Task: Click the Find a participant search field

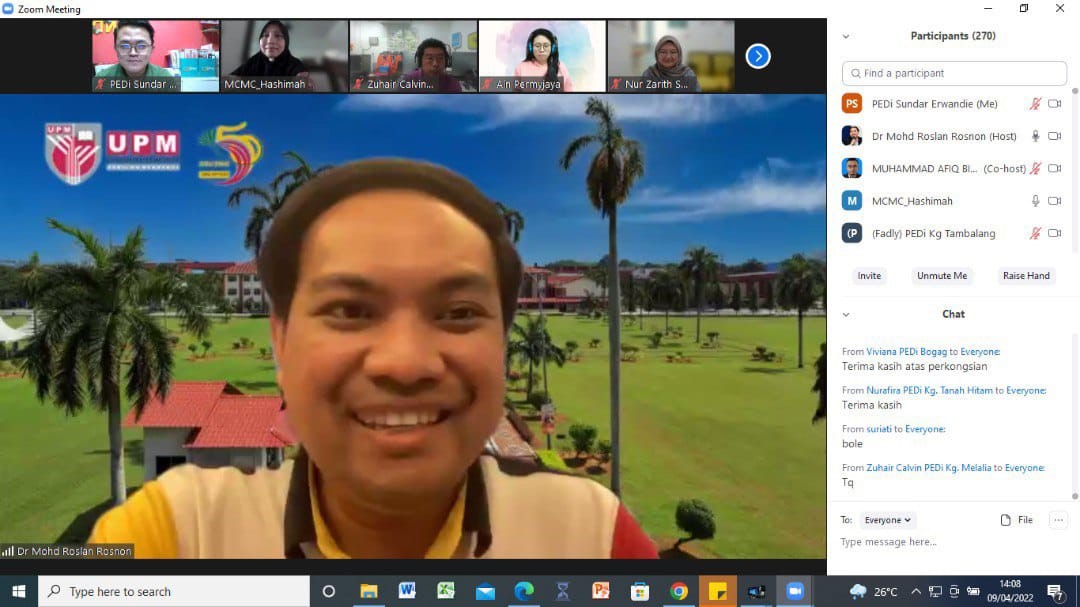Action: coord(955,73)
